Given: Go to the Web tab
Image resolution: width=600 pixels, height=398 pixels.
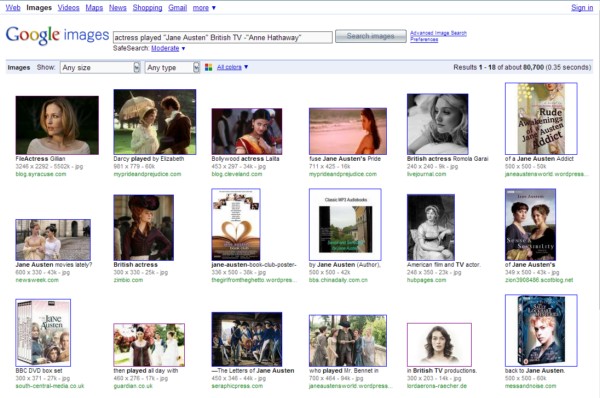Looking at the screenshot, I should 13,8.
